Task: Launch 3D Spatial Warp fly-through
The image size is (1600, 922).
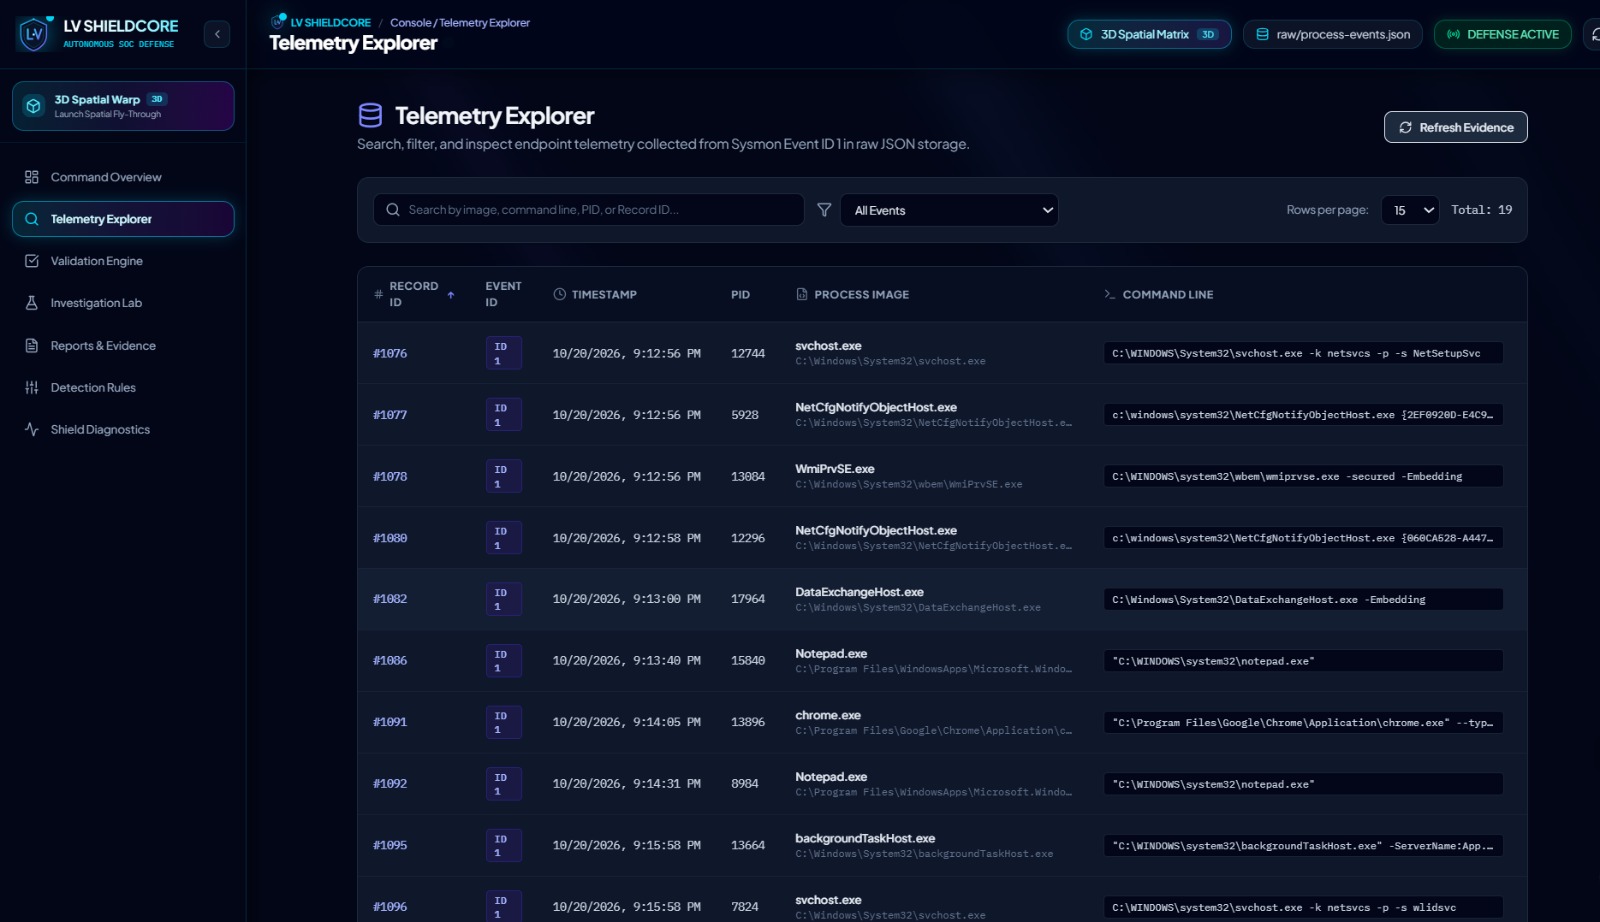Action: coord(123,106)
